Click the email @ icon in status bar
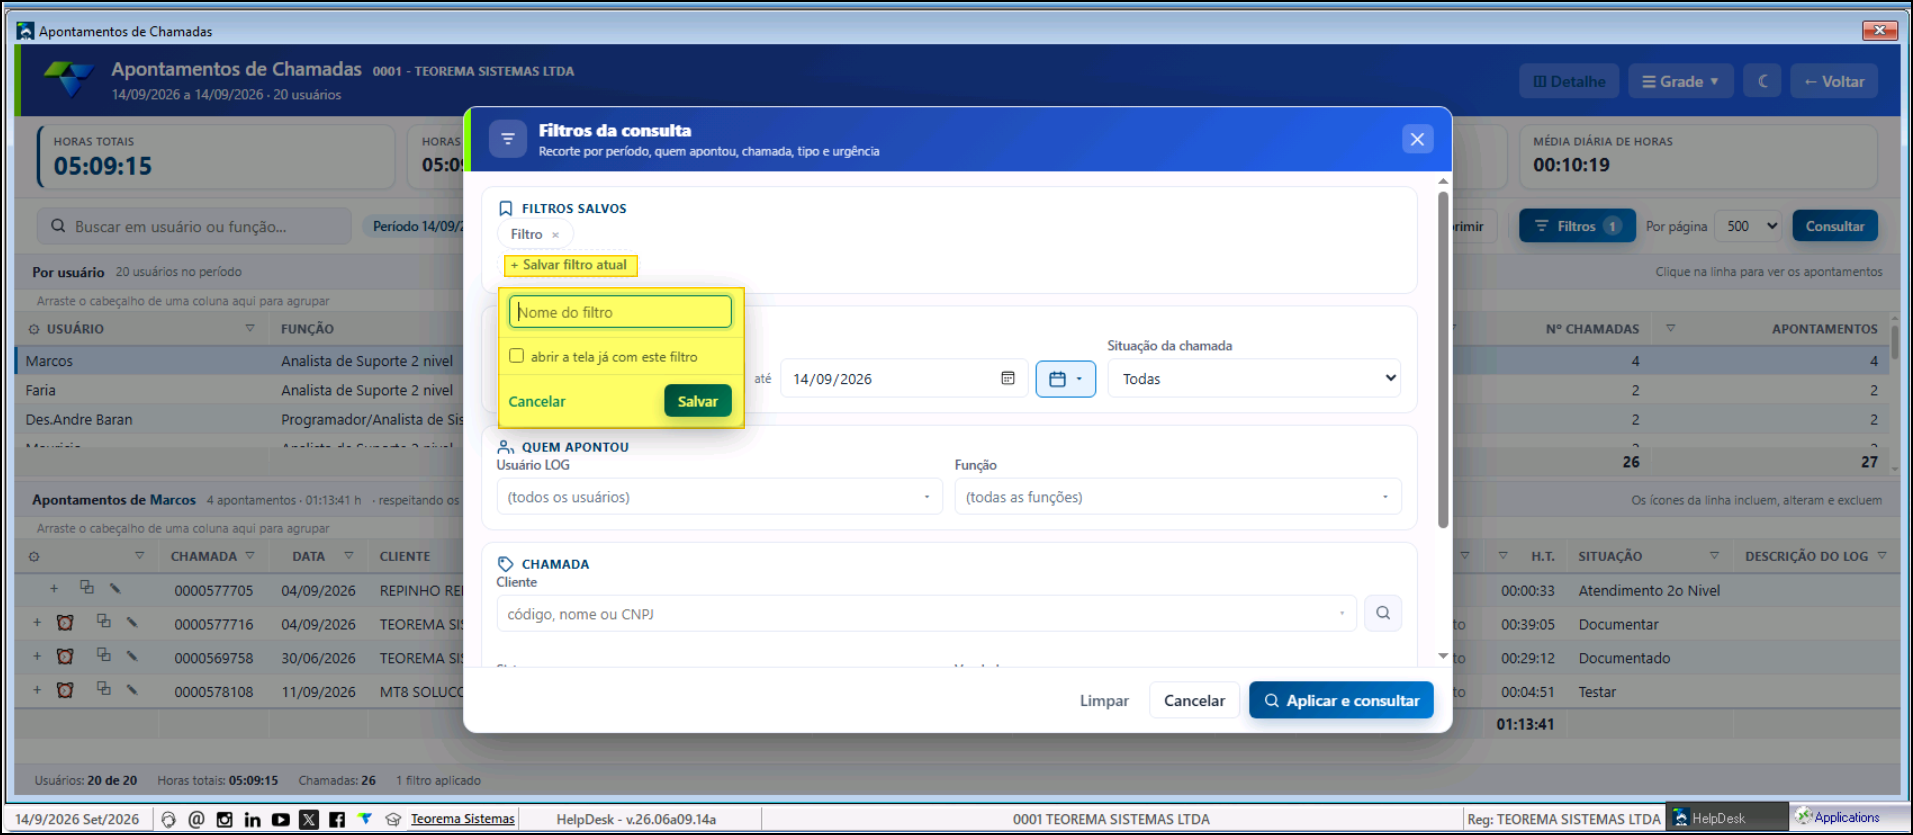This screenshot has width=1913, height=835. 196,819
